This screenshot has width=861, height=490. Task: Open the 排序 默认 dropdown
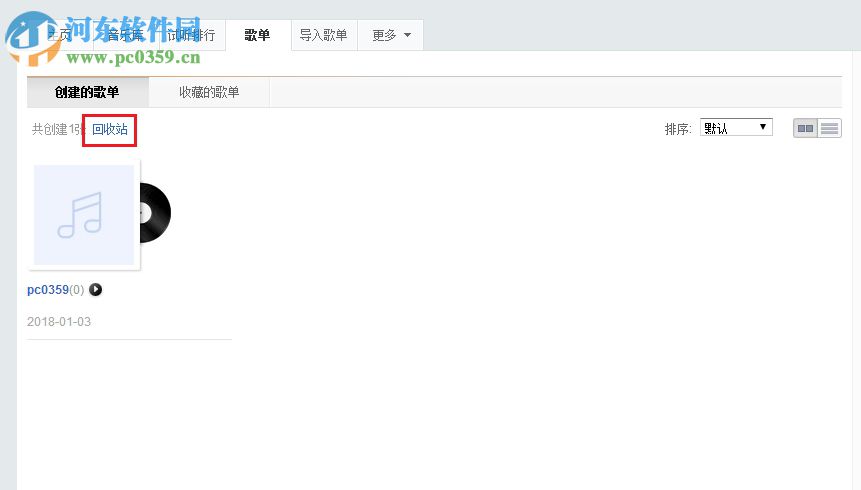tap(736, 127)
